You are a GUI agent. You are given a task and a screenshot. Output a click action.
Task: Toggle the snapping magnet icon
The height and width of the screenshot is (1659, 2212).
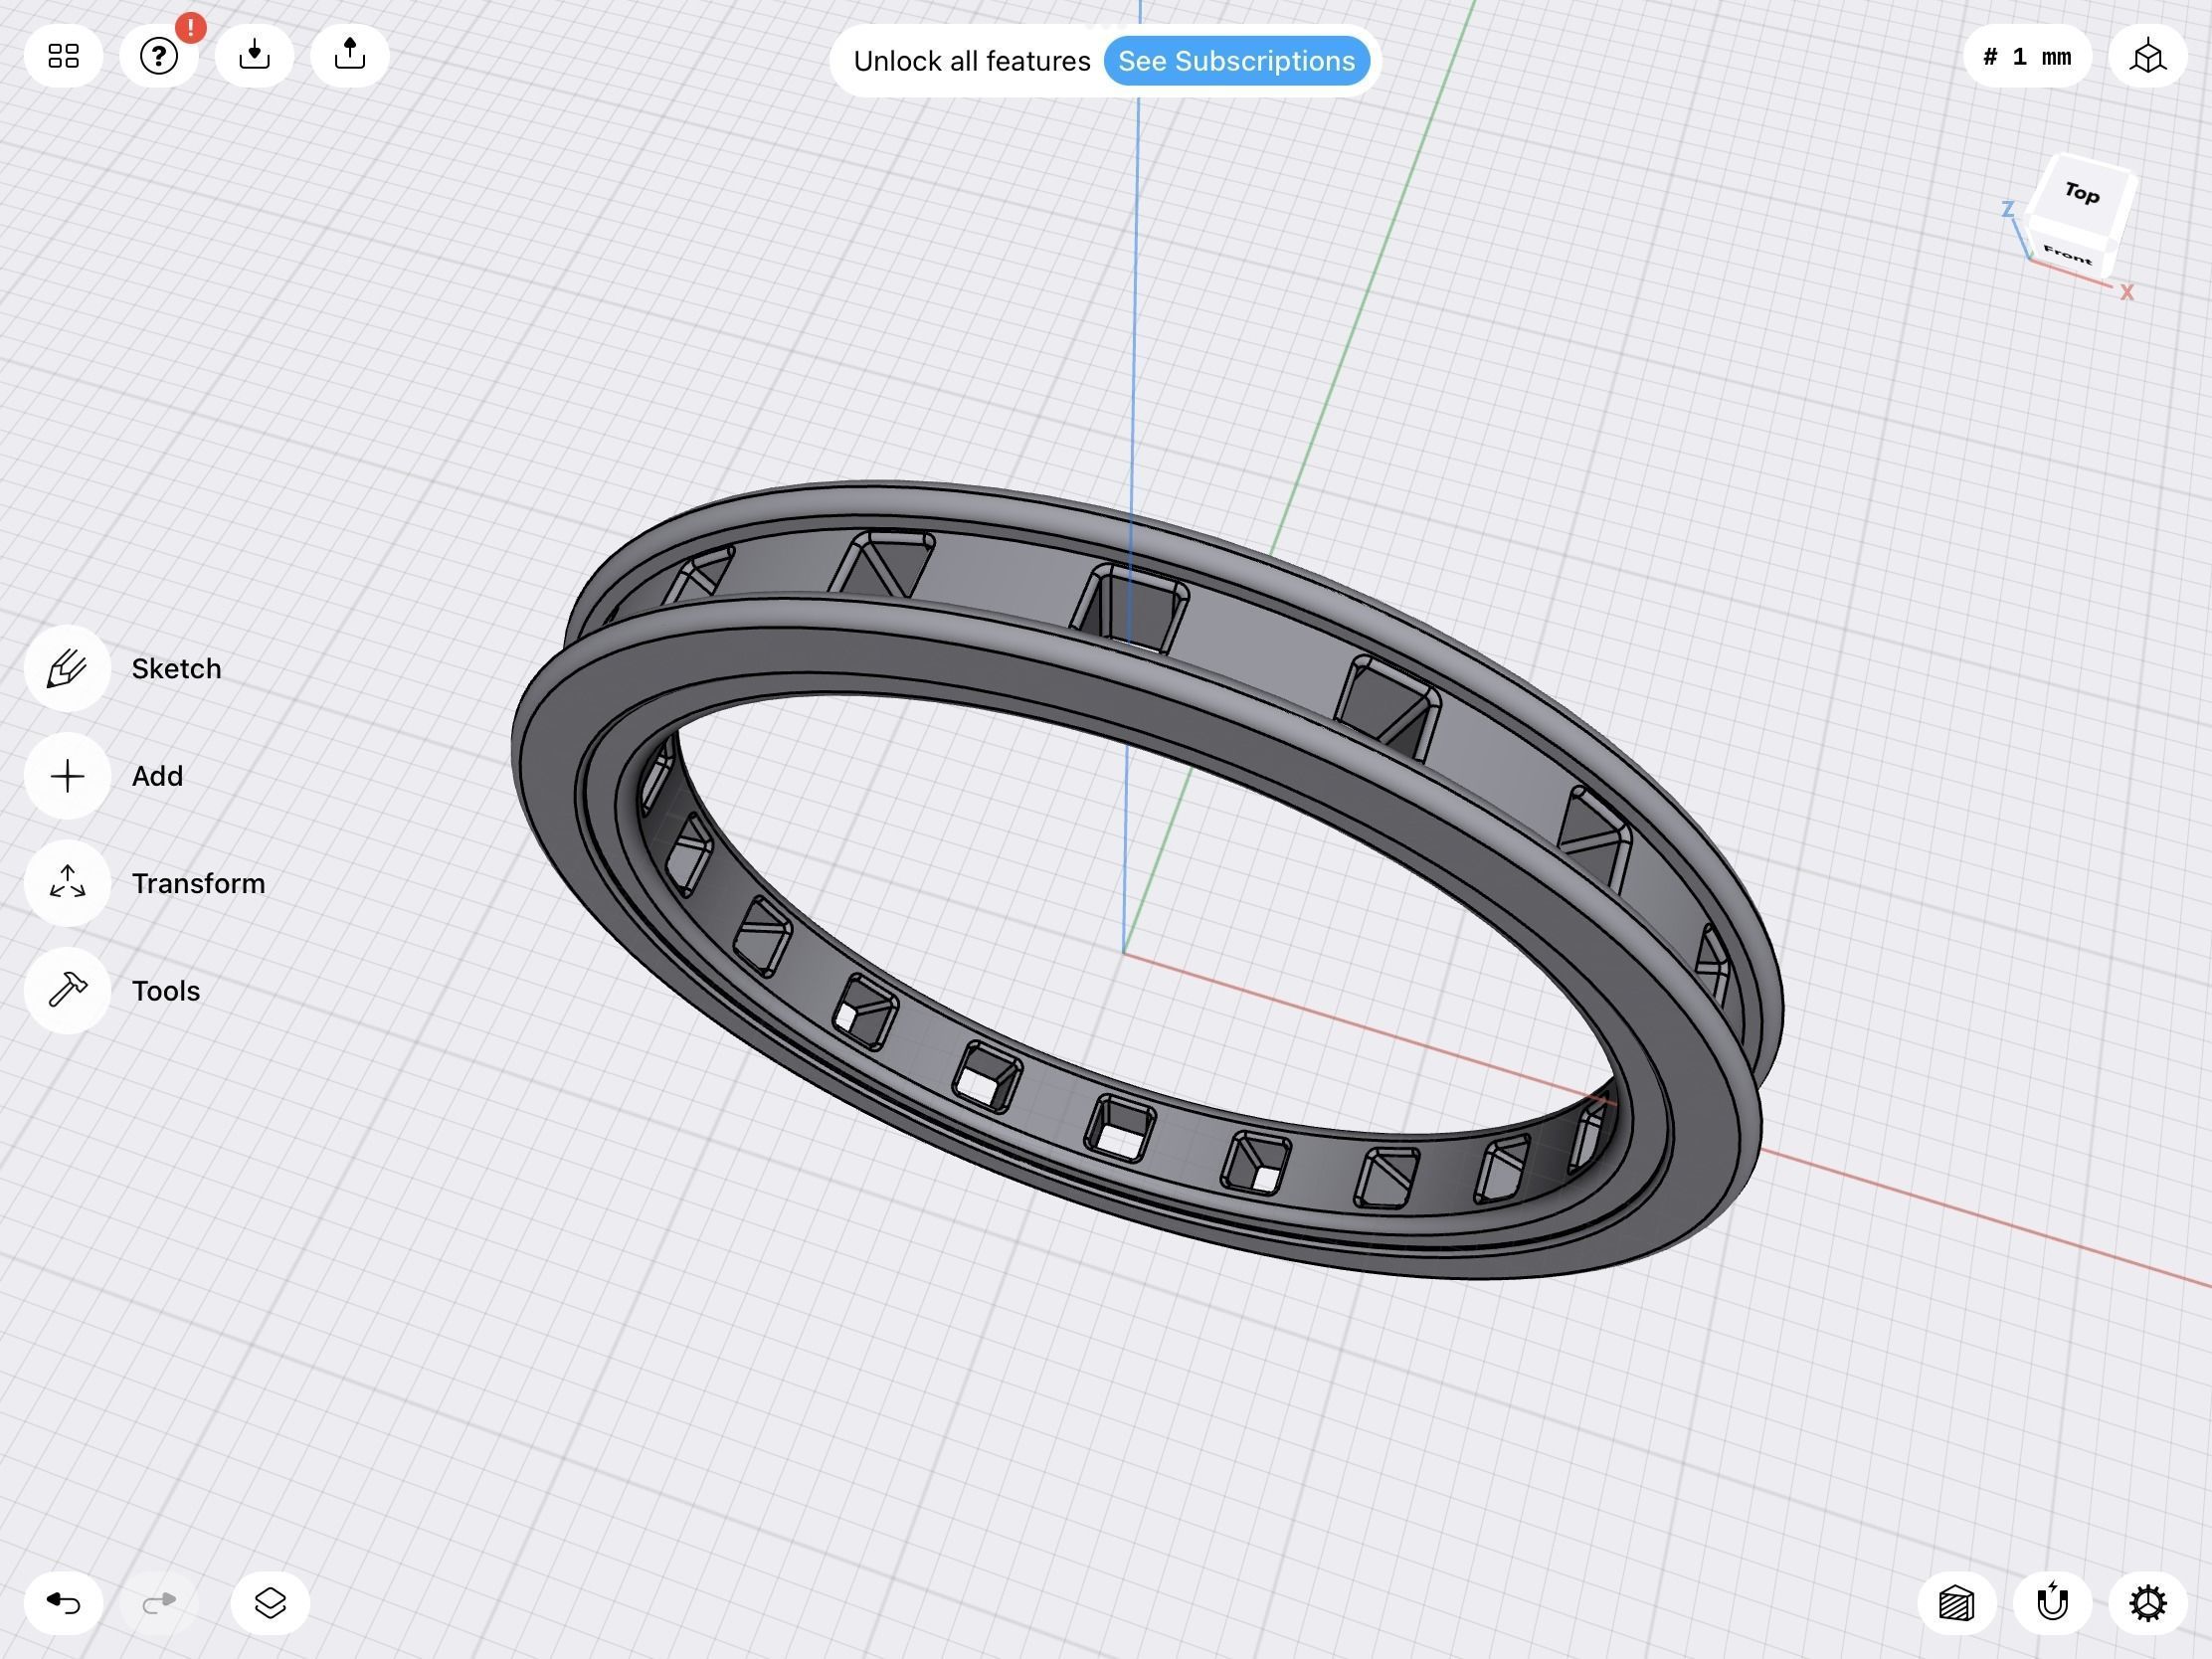[x=2052, y=1603]
